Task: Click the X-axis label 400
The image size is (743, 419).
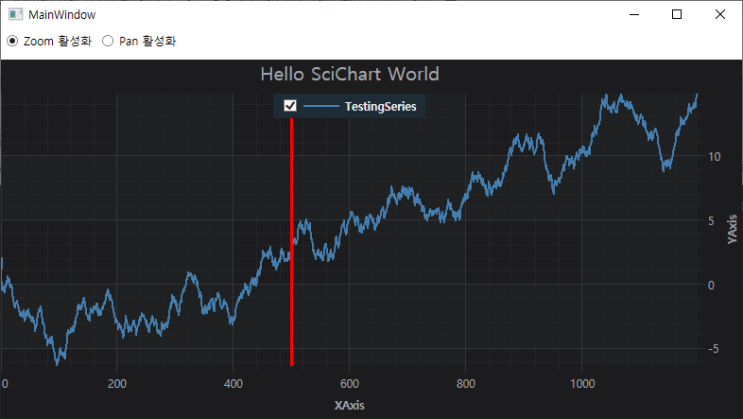Action: (x=233, y=383)
